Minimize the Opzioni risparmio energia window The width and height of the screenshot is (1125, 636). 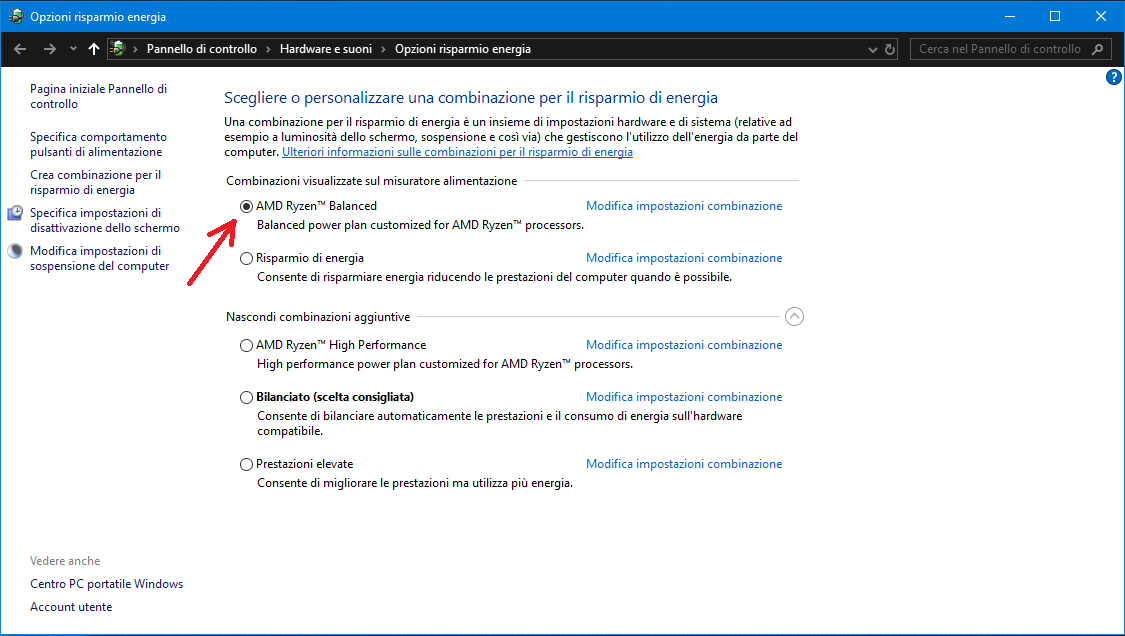pyautogui.click(x=1009, y=16)
